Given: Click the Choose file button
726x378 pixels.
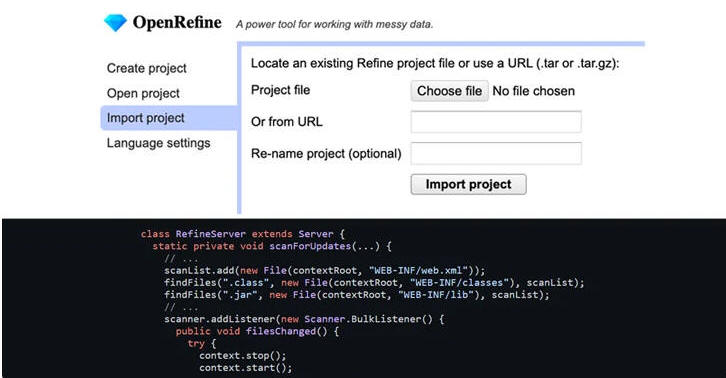Looking at the screenshot, I should point(449,91).
